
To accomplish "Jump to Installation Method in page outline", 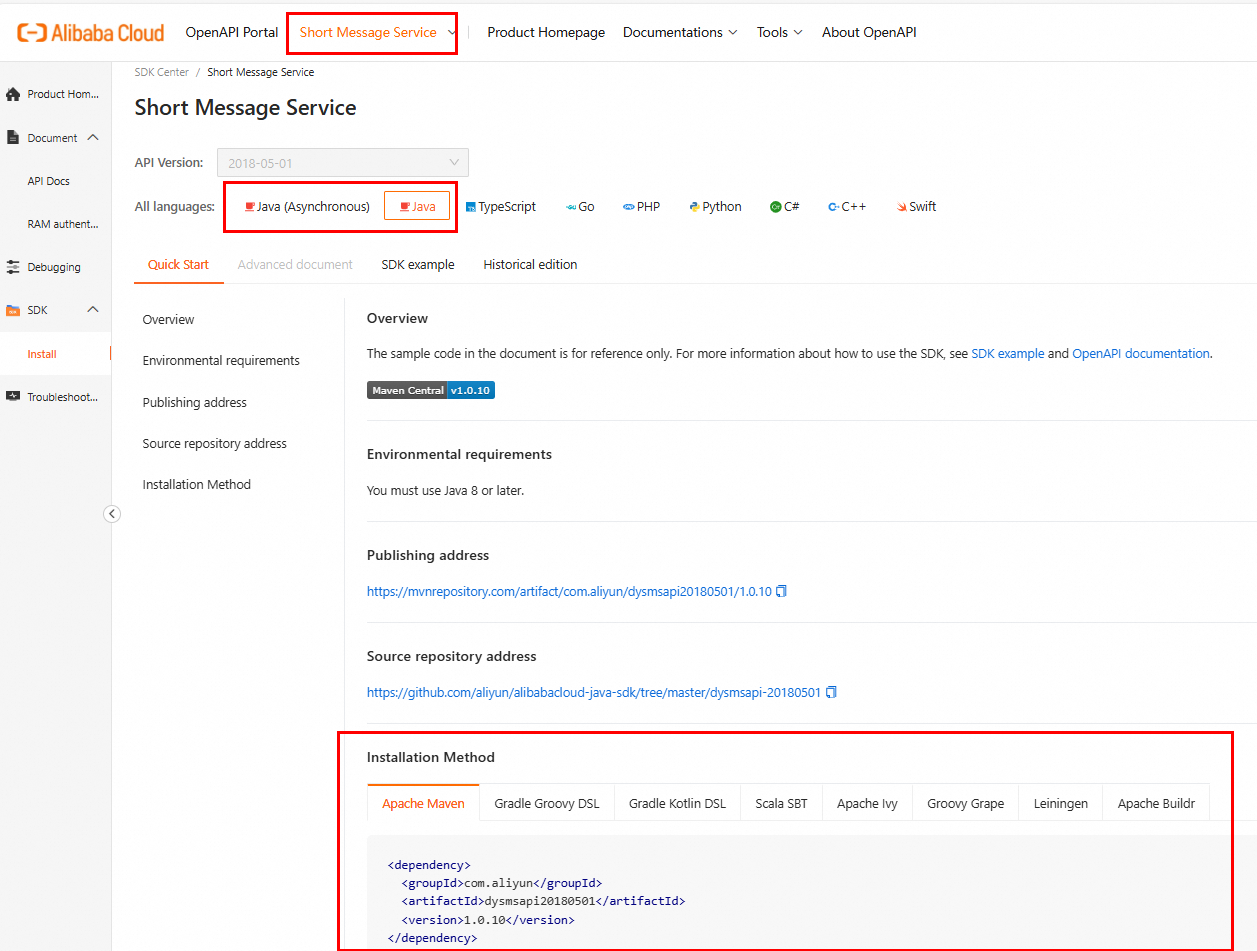I will 197,485.
